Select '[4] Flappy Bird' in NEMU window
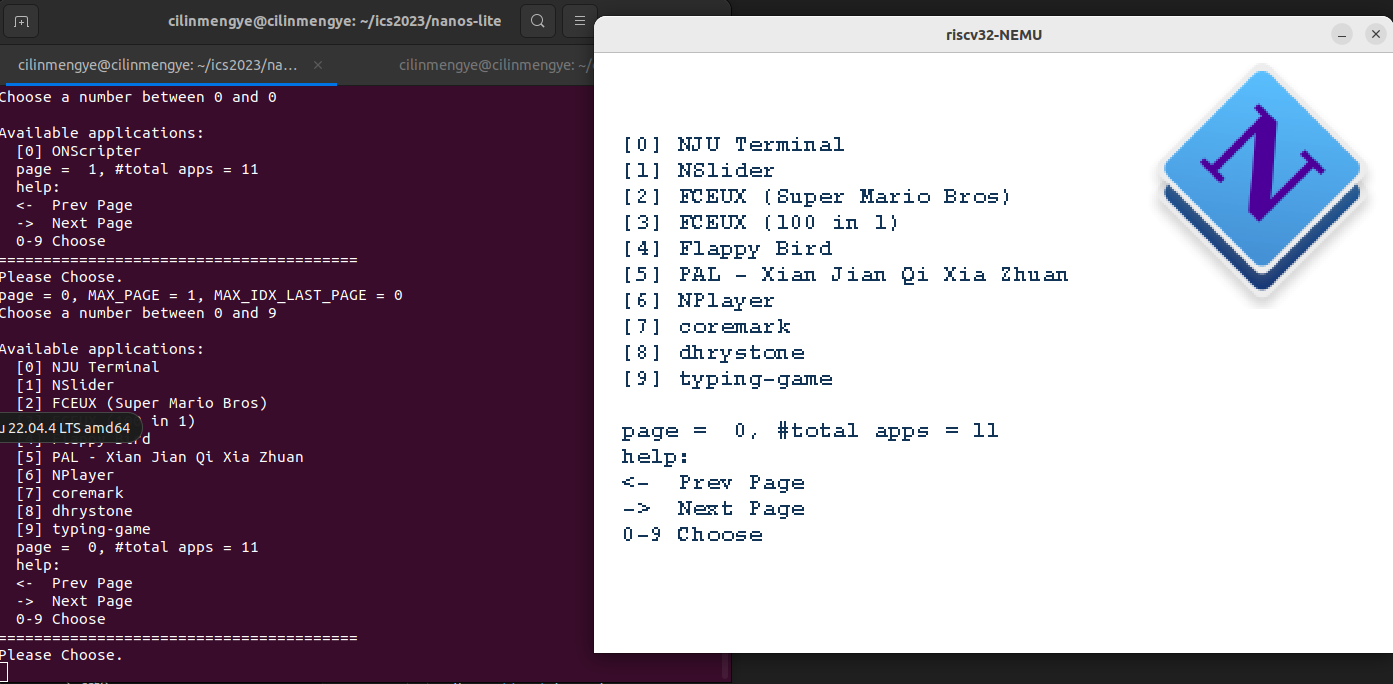Screen dimensions: 1393x684 (x=727, y=249)
